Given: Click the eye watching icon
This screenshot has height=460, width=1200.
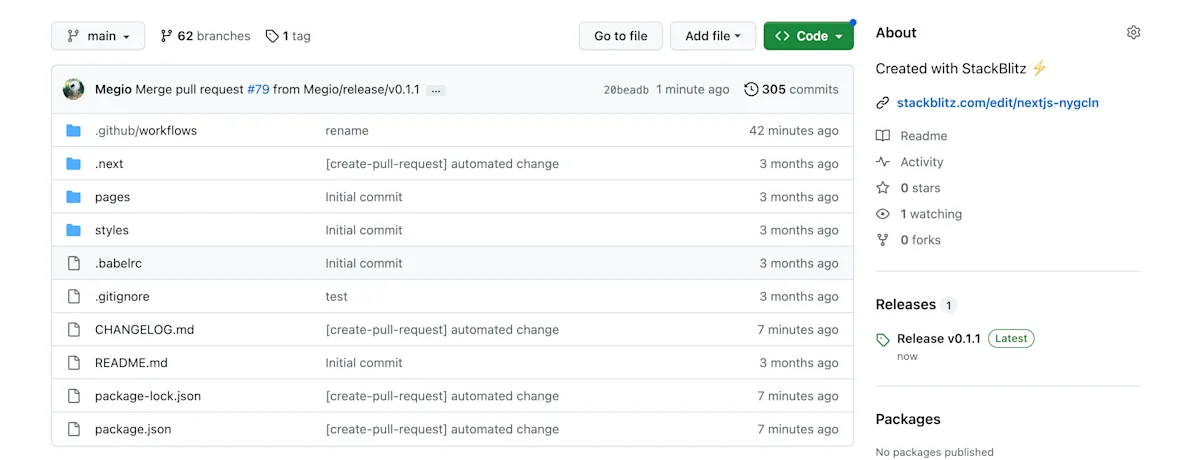Looking at the screenshot, I should coord(882,214).
